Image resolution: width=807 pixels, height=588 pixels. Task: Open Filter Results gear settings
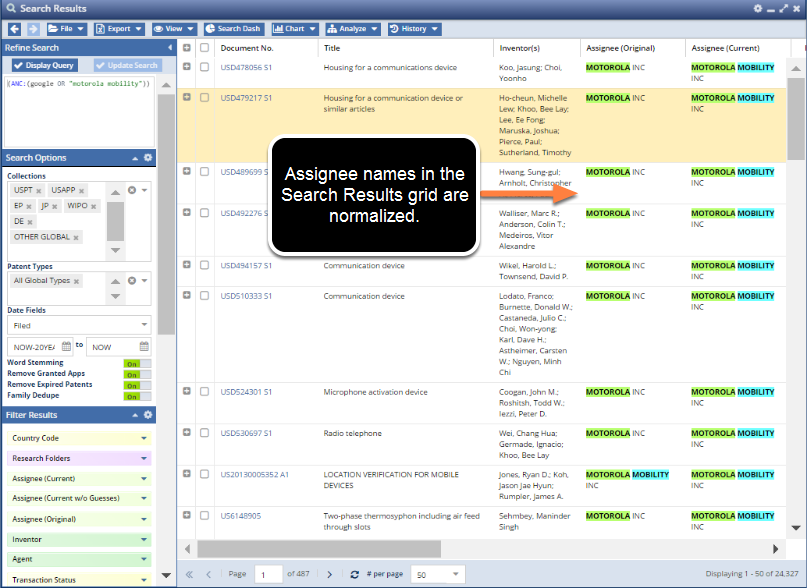click(148, 414)
